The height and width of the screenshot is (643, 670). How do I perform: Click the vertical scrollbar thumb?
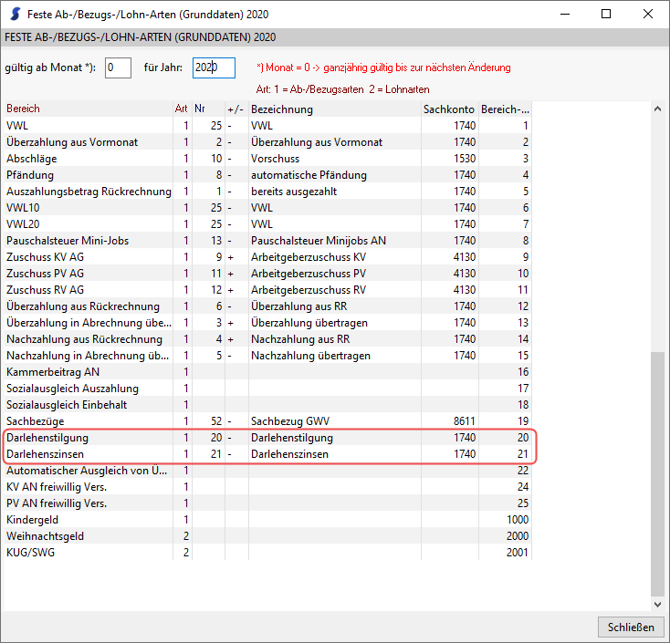pos(658,473)
